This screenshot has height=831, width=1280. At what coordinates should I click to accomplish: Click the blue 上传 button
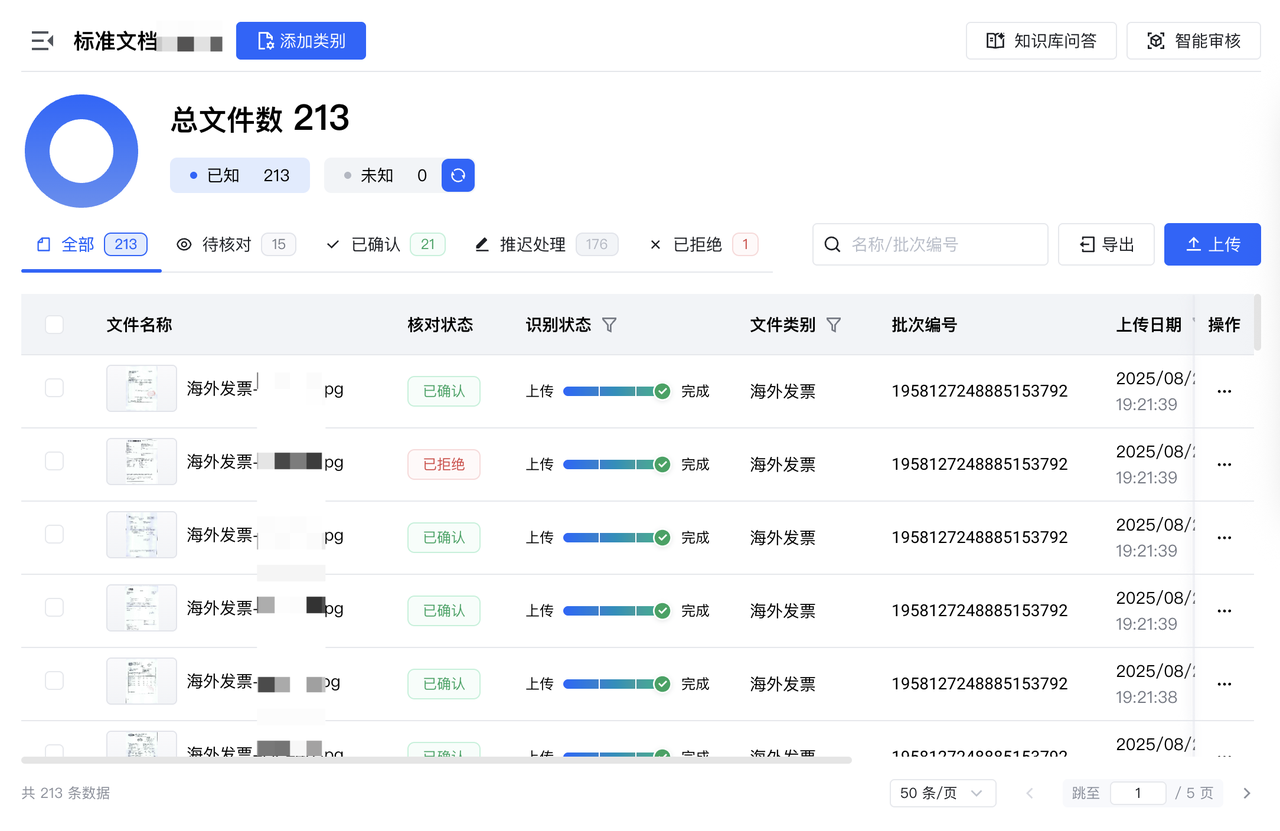(x=1212, y=244)
